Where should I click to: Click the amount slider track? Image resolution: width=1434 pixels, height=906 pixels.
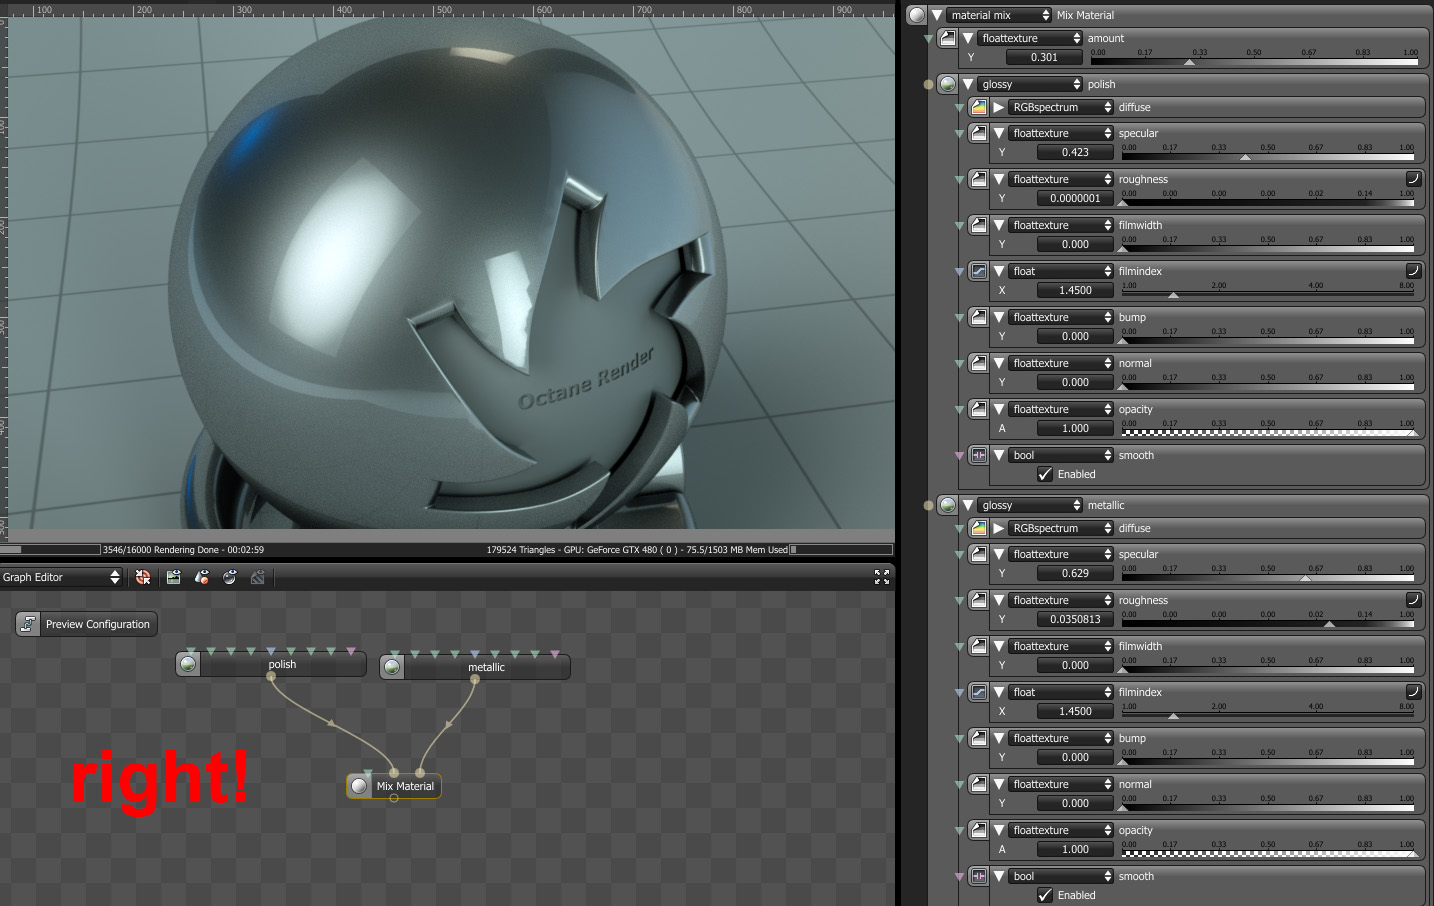click(x=1254, y=62)
